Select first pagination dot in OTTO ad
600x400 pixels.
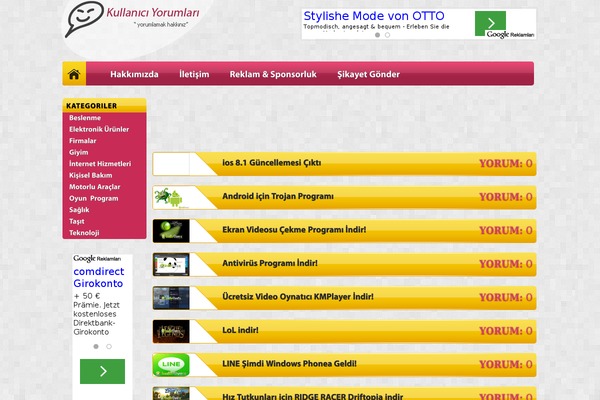(x=377, y=35)
